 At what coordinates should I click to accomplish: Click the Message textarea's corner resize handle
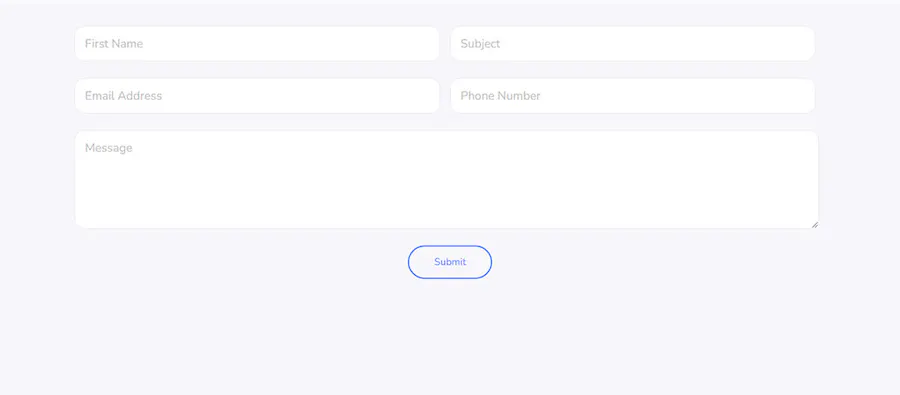(814, 224)
